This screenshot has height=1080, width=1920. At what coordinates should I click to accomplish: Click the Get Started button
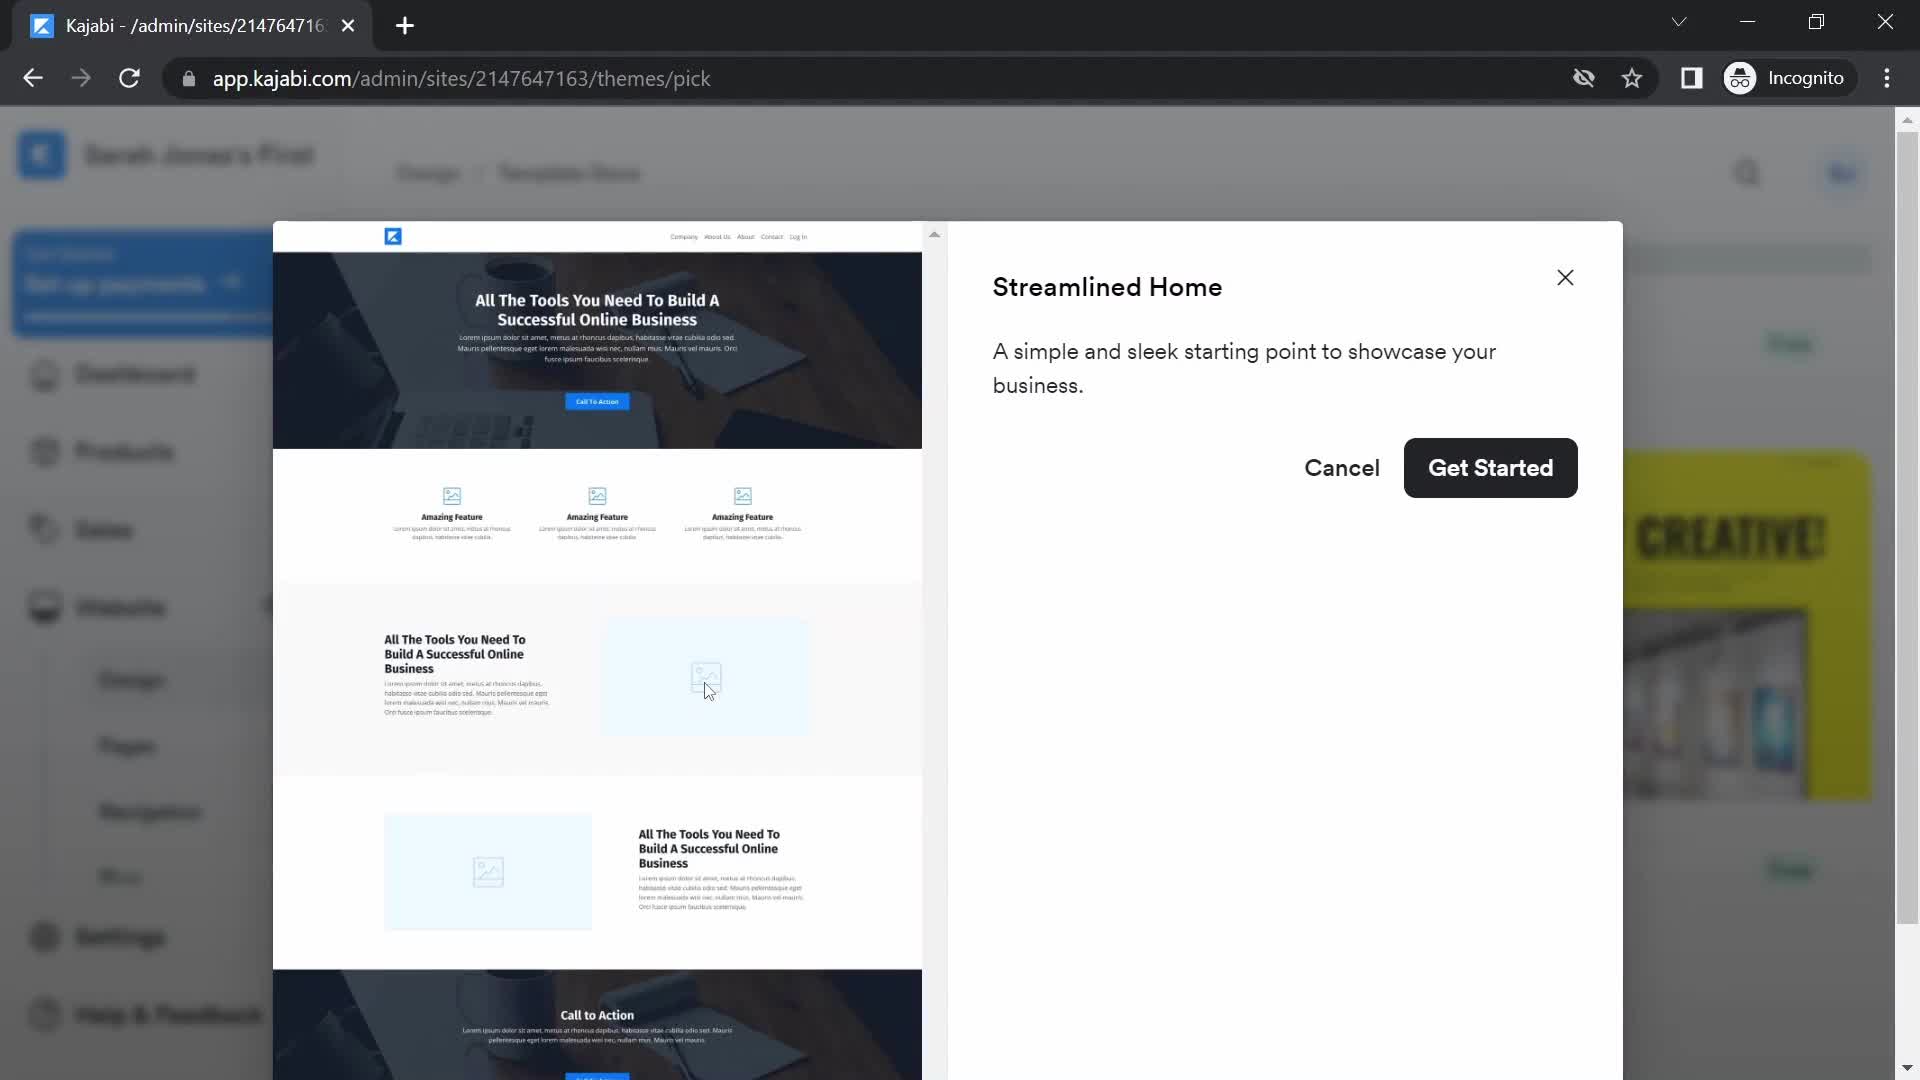point(1490,468)
